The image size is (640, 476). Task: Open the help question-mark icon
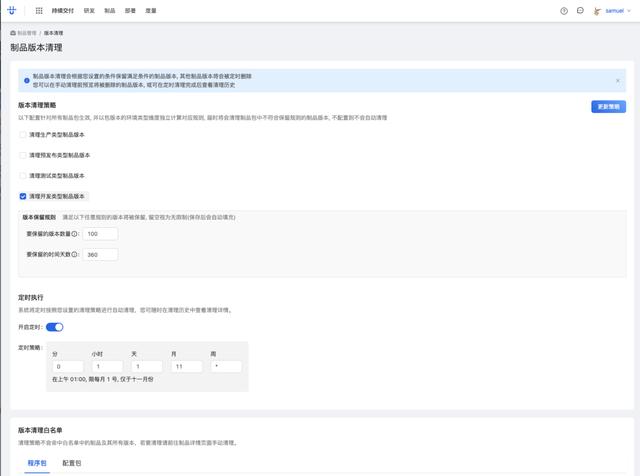pos(564,11)
